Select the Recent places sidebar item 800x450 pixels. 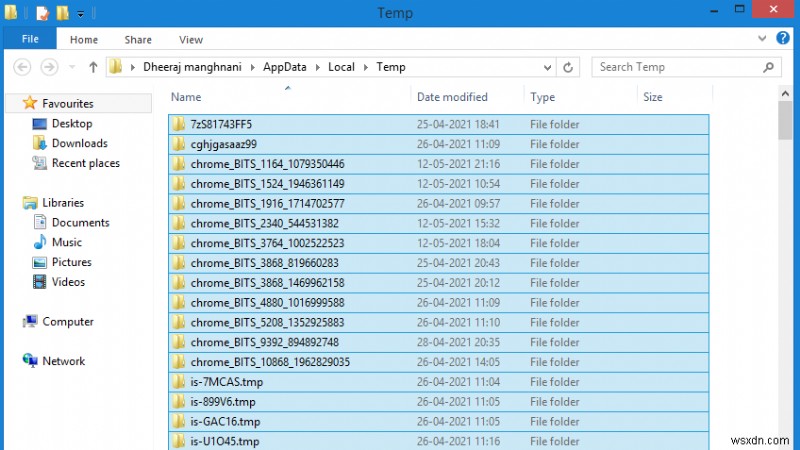pos(85,163)
